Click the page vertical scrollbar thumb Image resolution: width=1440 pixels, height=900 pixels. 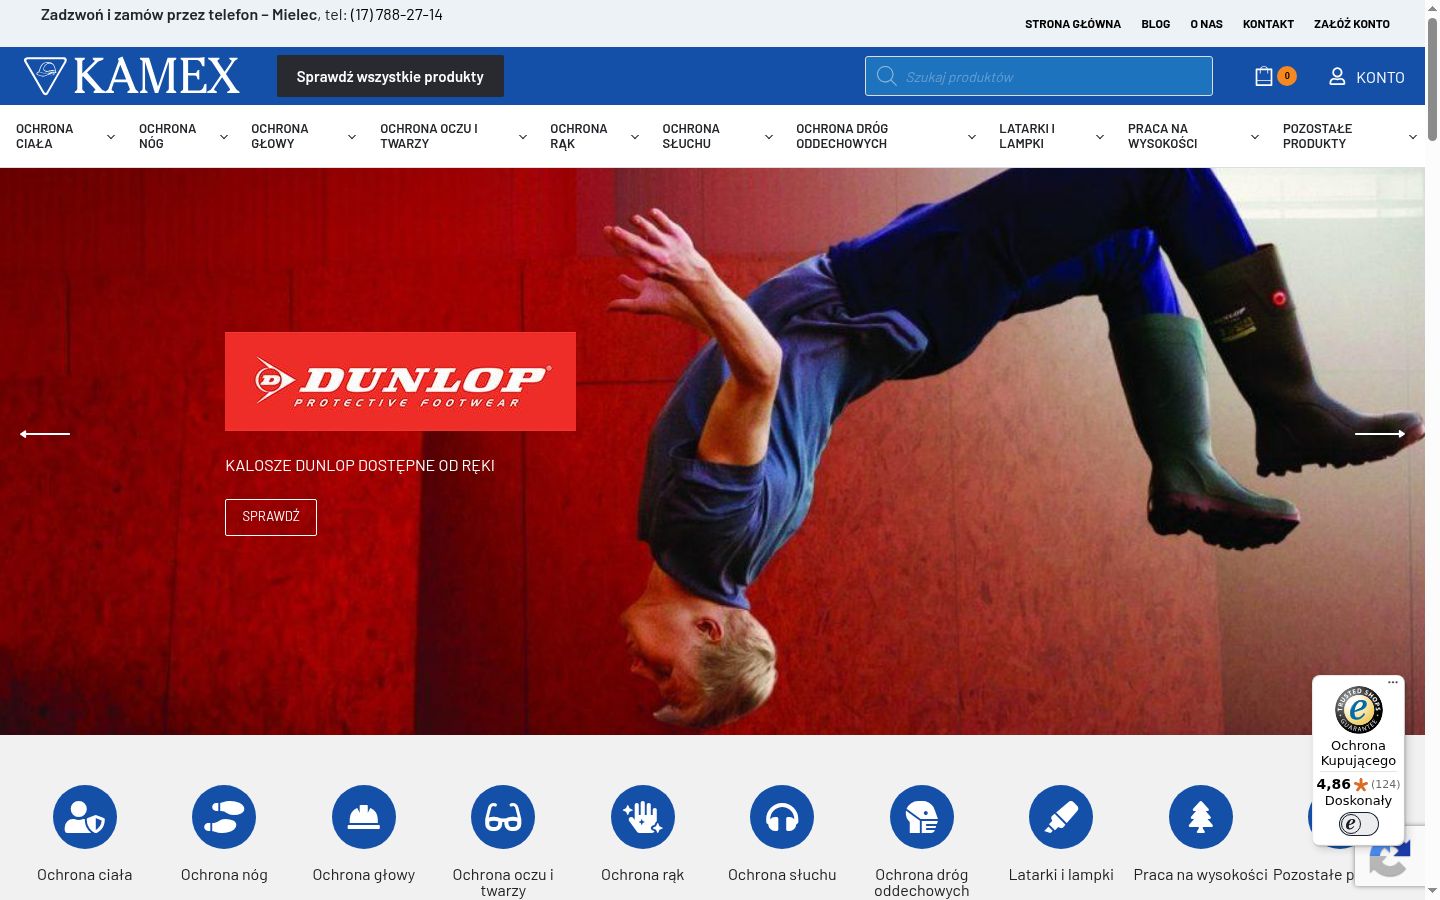coord(1432,78)
